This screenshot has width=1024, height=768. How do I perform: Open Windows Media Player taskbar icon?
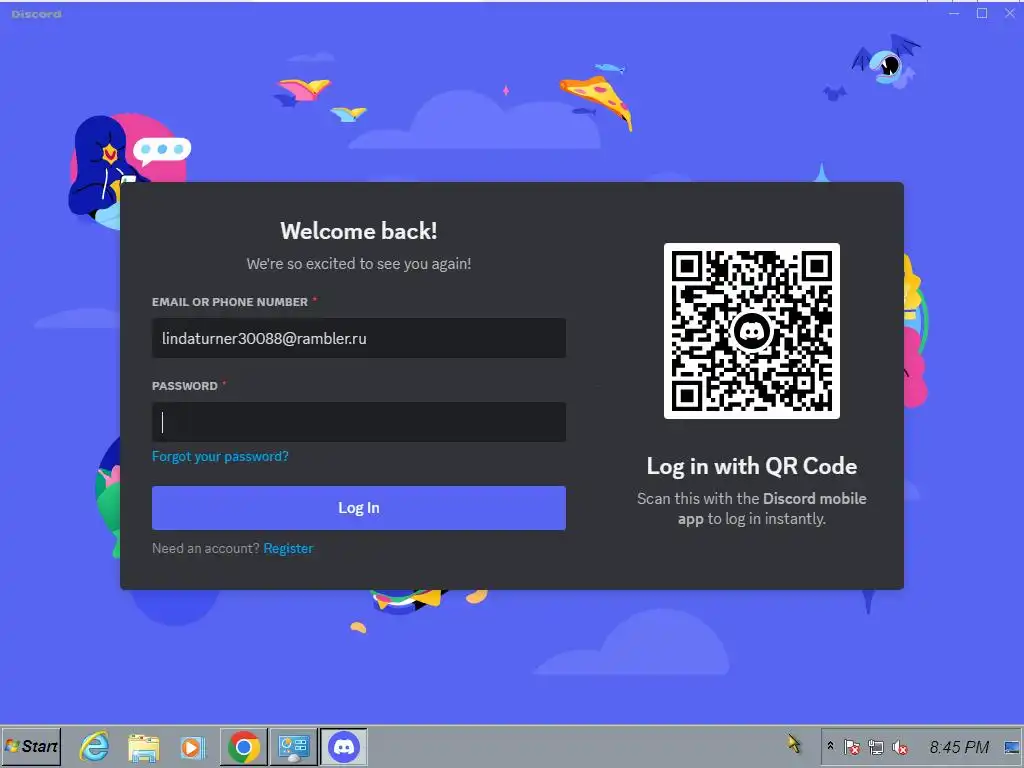click(193, 747)
